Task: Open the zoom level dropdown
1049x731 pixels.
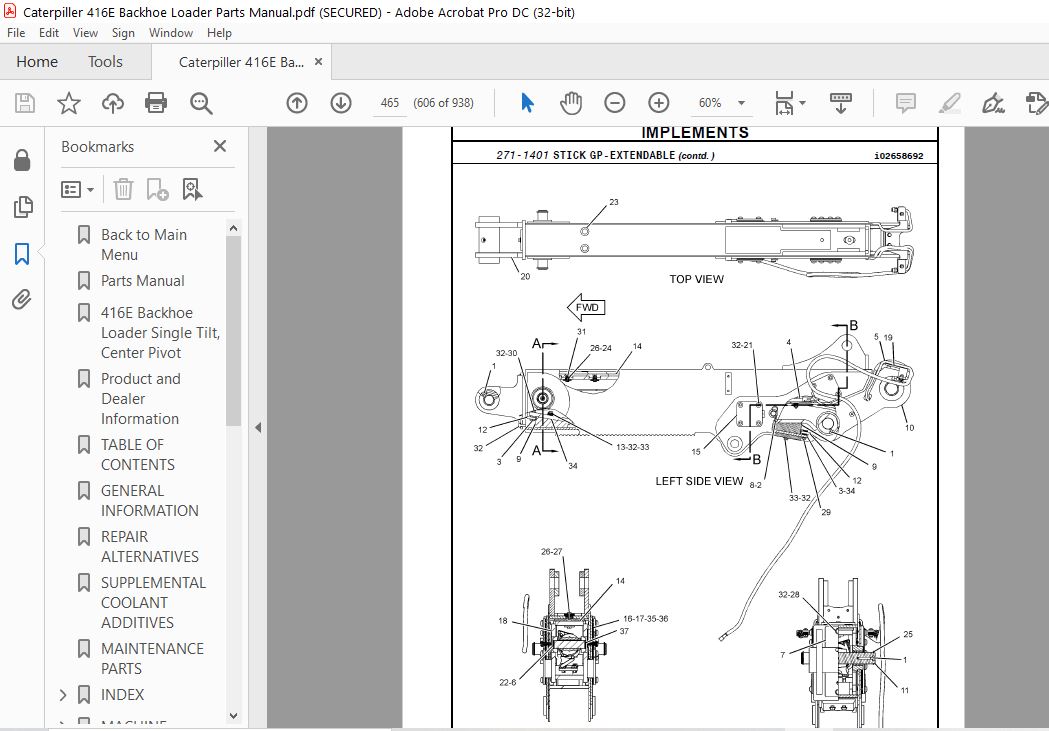Action: pyautogui.click(x=741, y=103)
